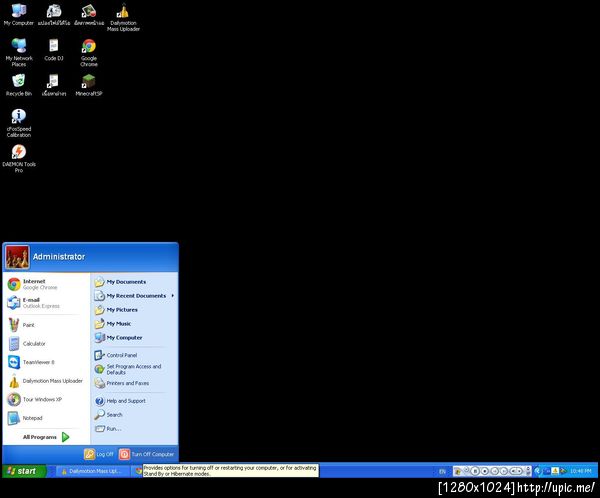Click the yellow cone tray icon
The height and width of the screenshot is (498, 600).
coord(555,471)
